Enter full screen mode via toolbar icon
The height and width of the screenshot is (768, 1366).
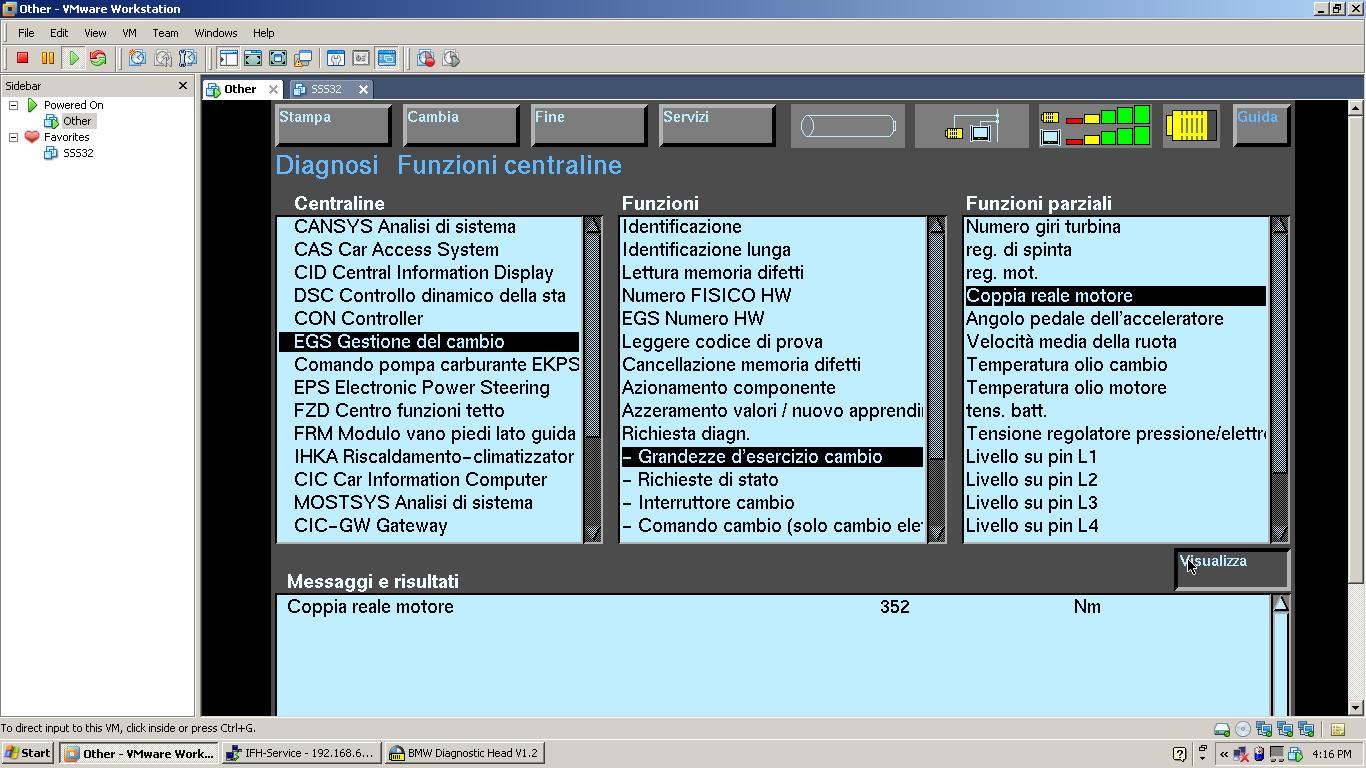pyautogui.click(x=278, y=59)
